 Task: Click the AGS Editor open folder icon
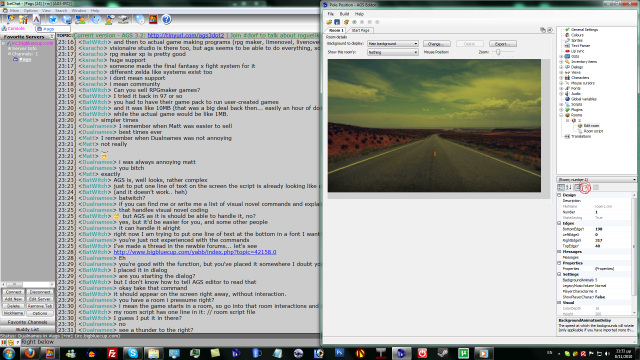coord(329,22)
